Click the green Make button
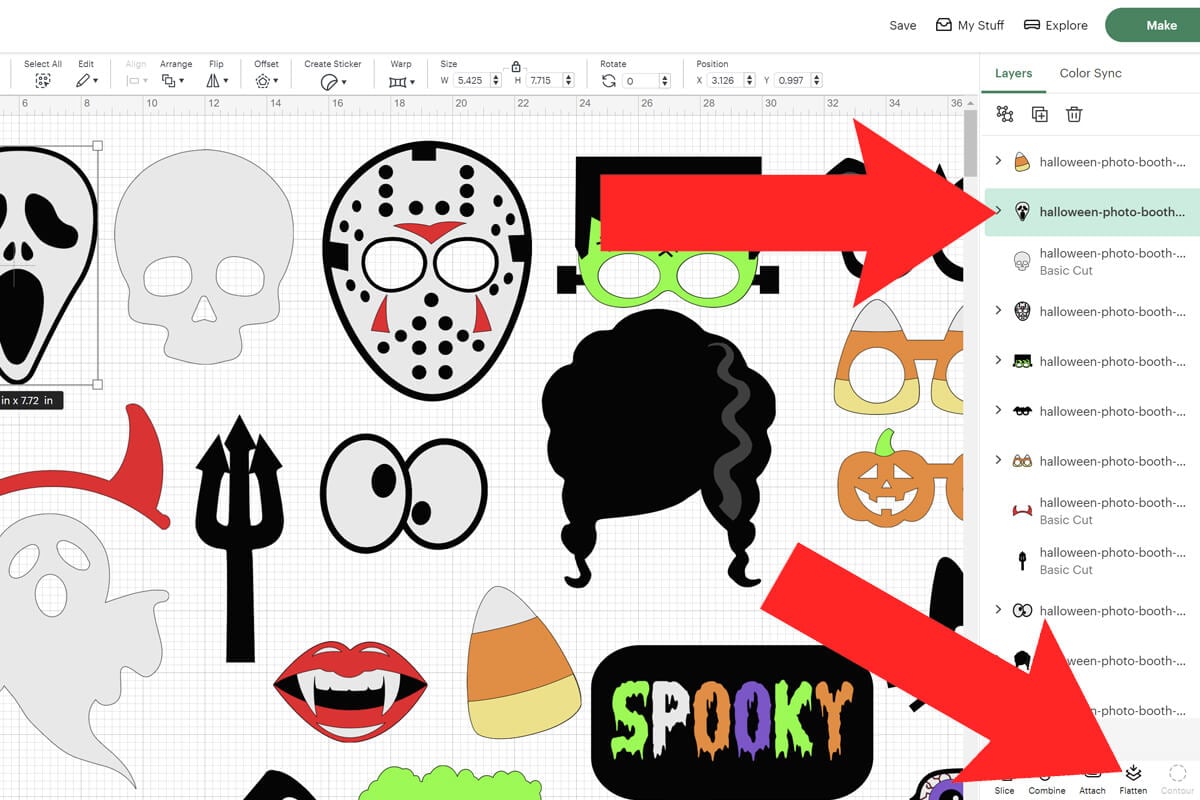Screen dimensions: 1200x800 tap(1160, 25)
